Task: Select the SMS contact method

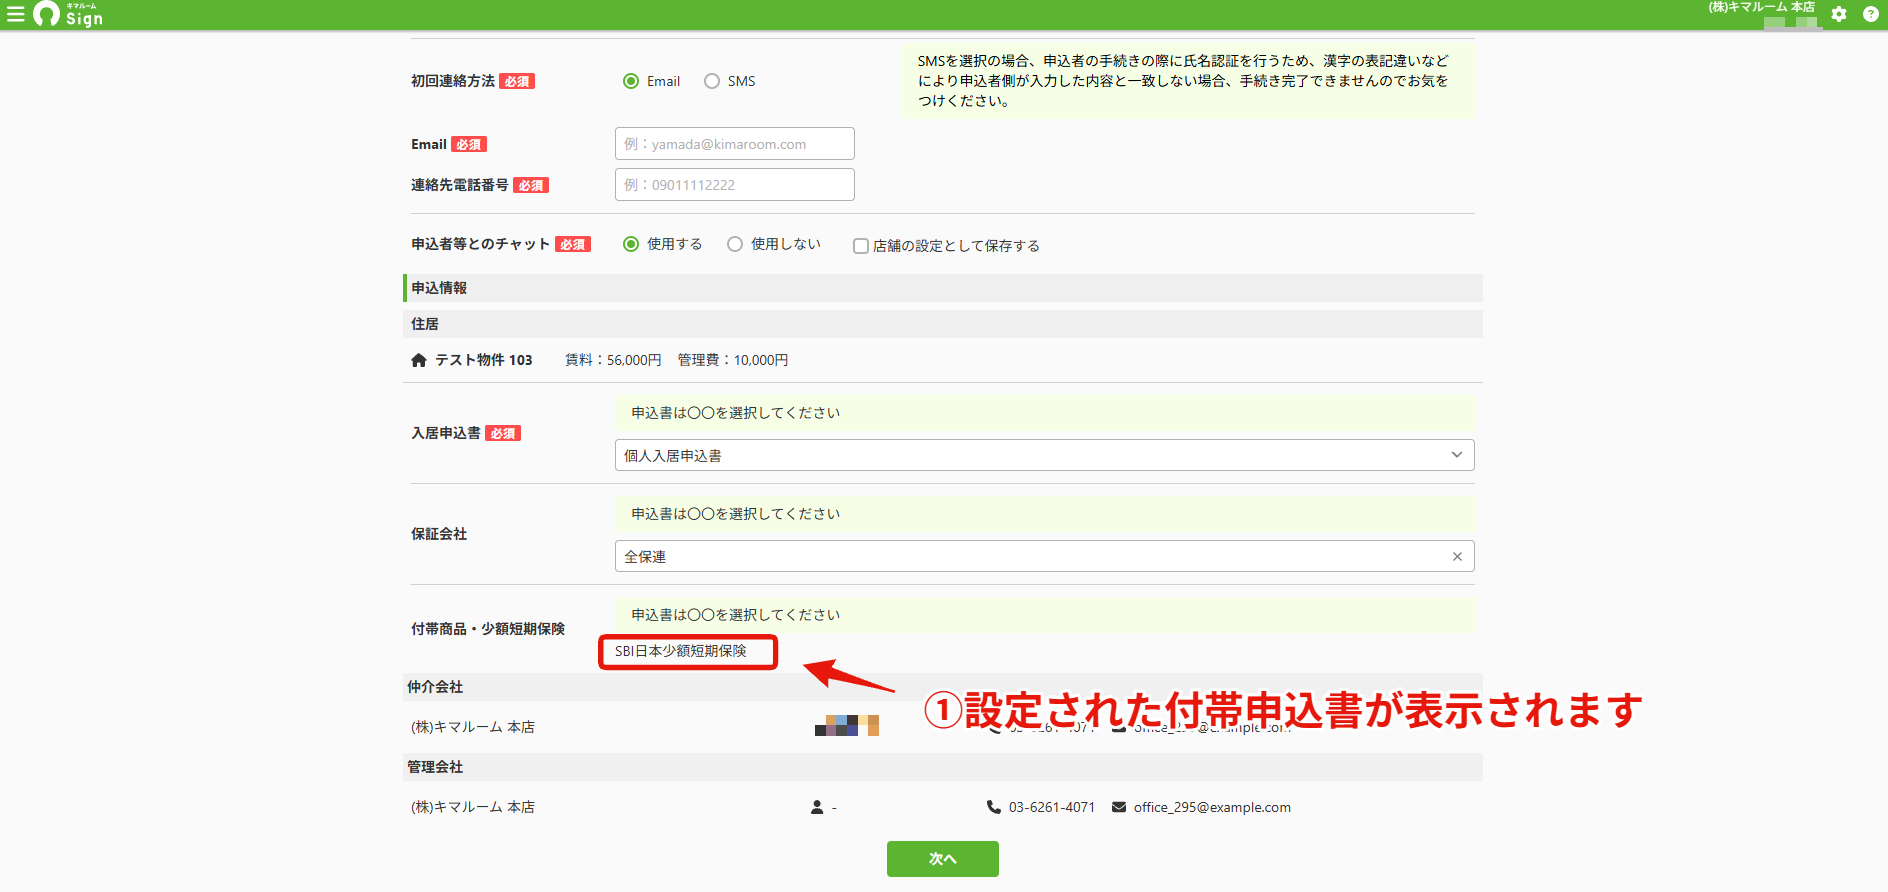Action: pyautogui.click(x=712, y=81)
